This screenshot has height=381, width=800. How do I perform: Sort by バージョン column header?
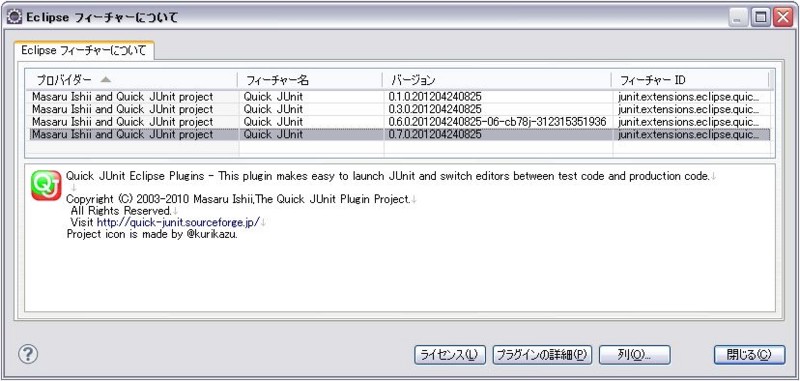tap(496, 80)
